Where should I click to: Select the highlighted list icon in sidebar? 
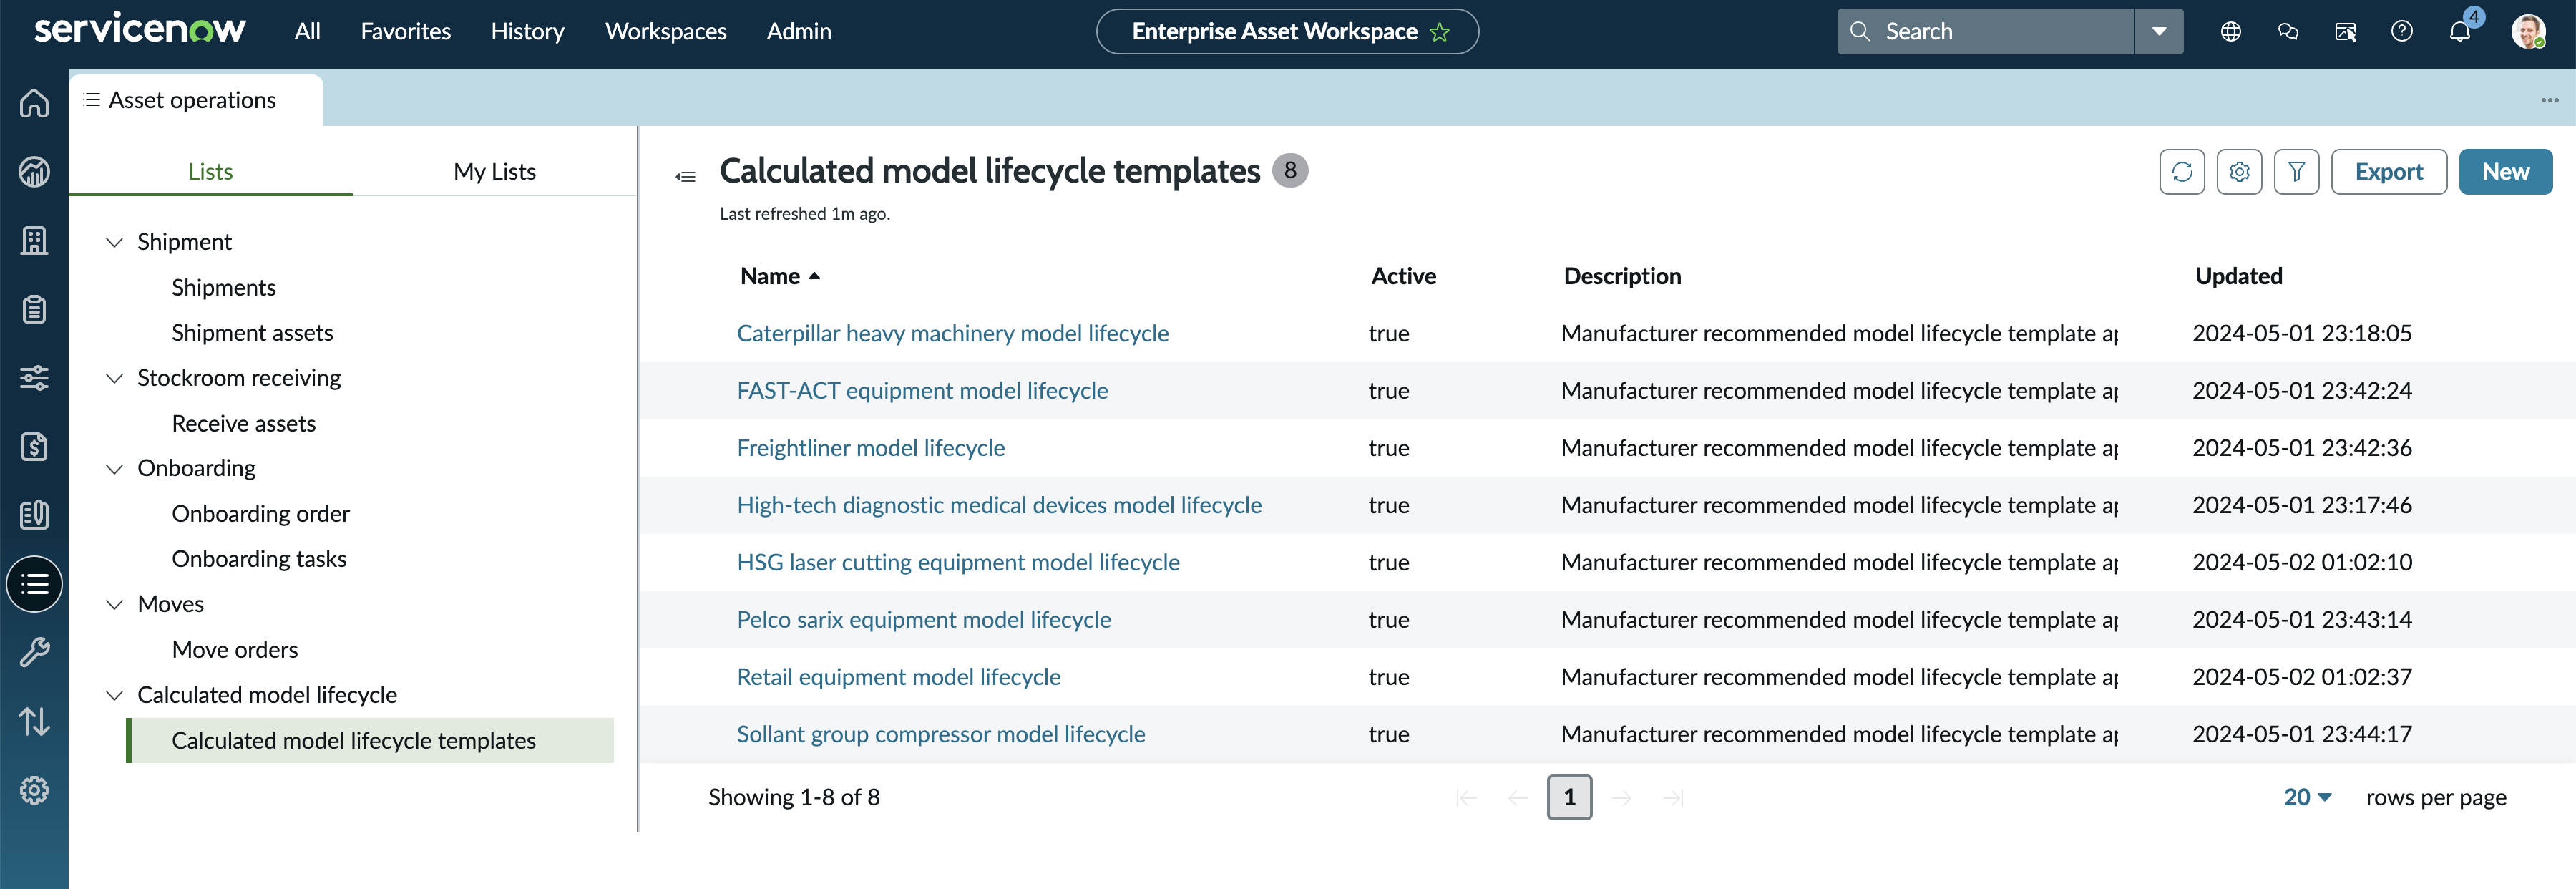pyautogui.click(x=34, y=584)
